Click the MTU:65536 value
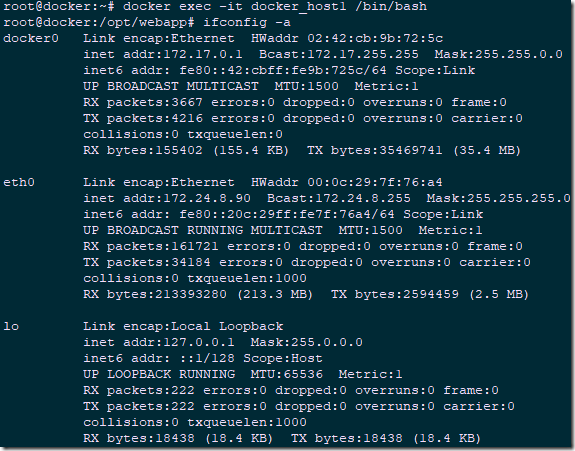This screenshot has width=575, height=451. [x=287, y=374]
